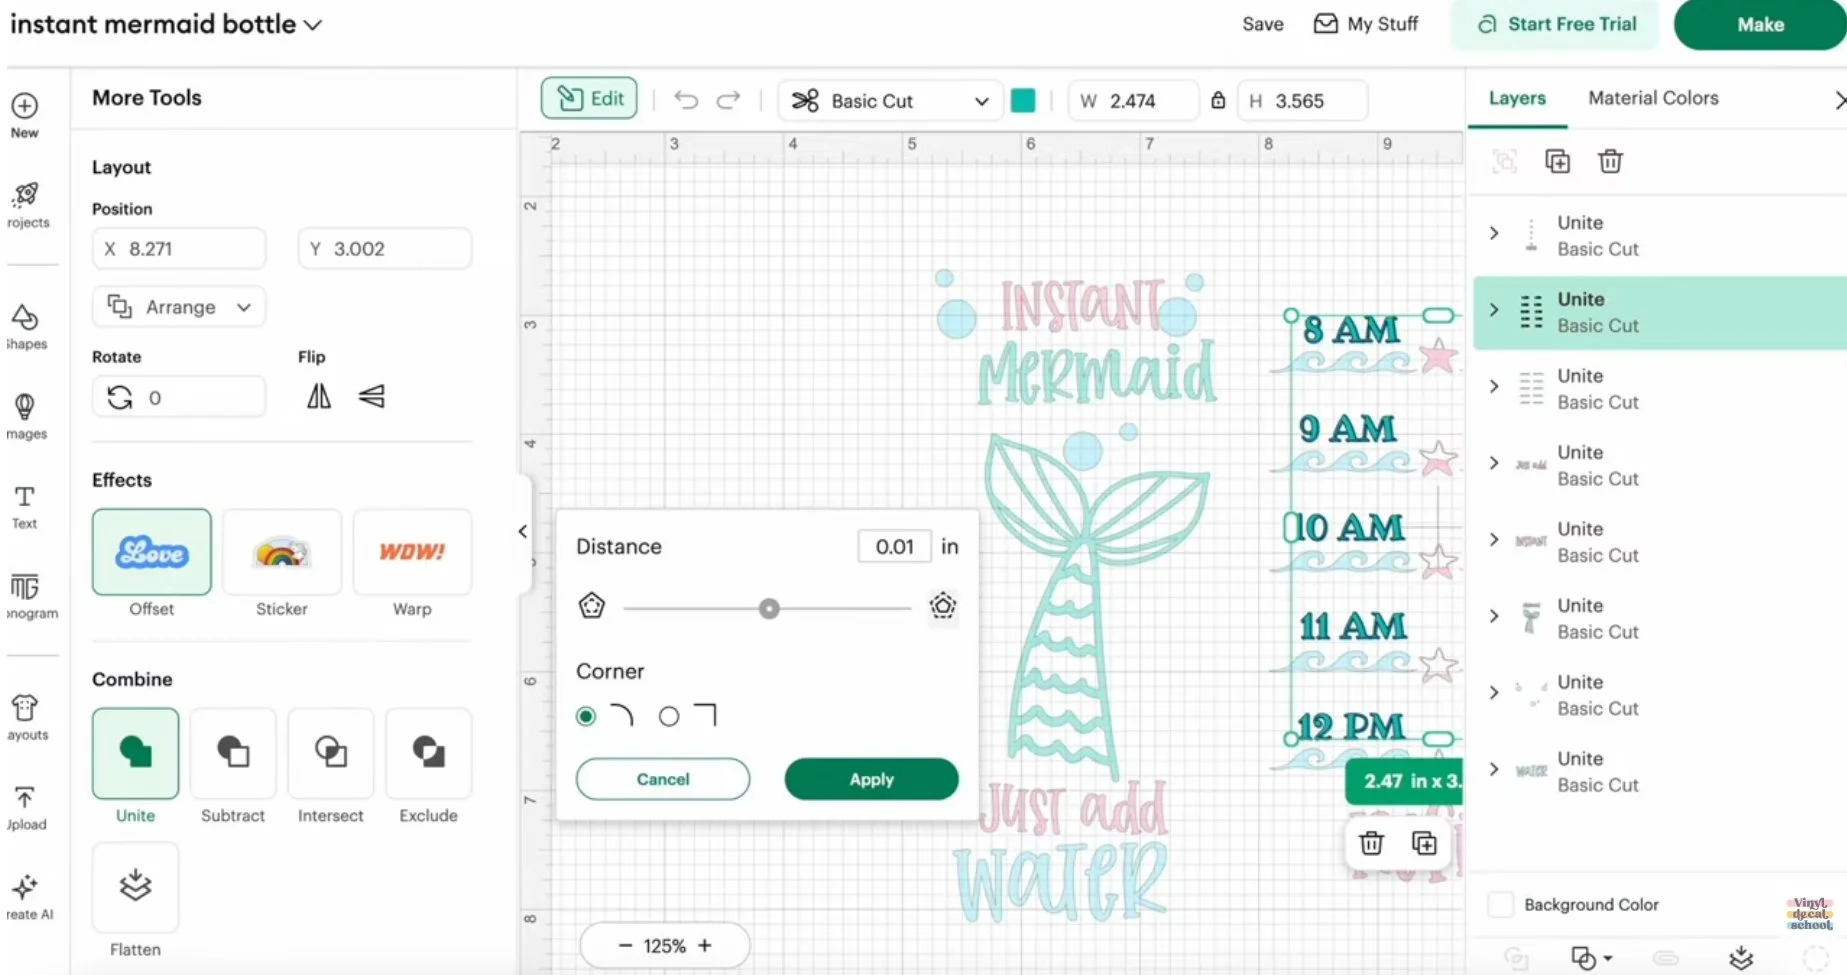Image resolution: width=1847 pixels, height=975 pixels.
Task: Open the Arrange dropdown
Action: 179,307
